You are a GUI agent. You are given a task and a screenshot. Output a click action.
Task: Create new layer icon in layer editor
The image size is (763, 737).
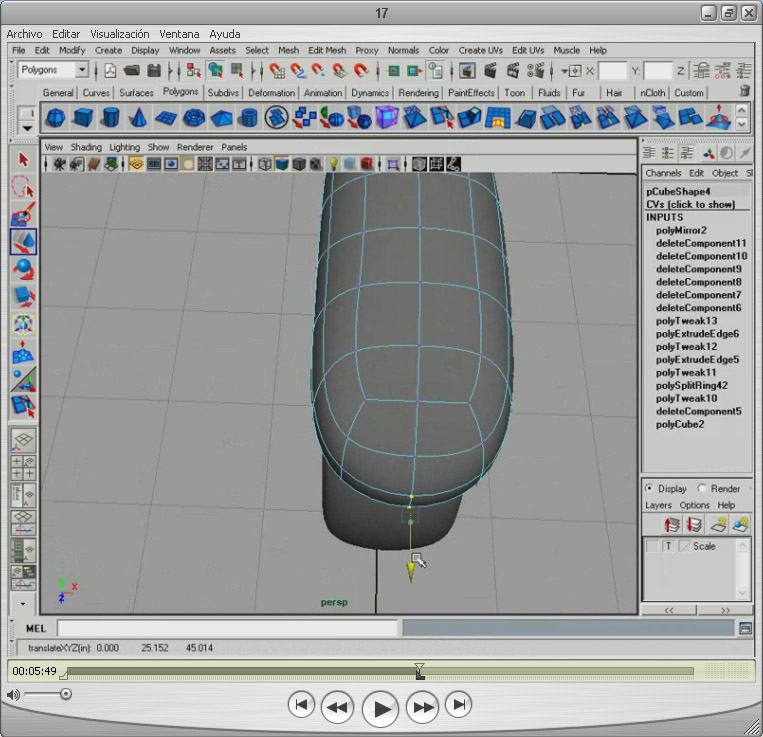tap(718, 525)
